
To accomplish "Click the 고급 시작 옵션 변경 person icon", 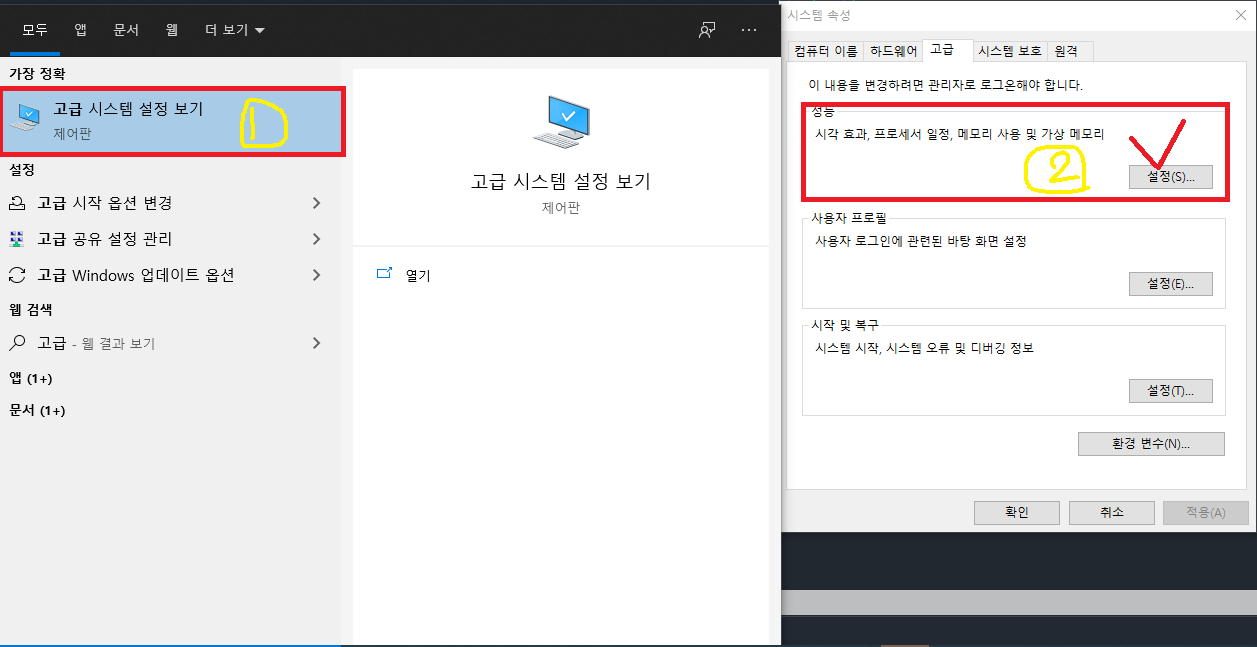I will click(17, 203).
